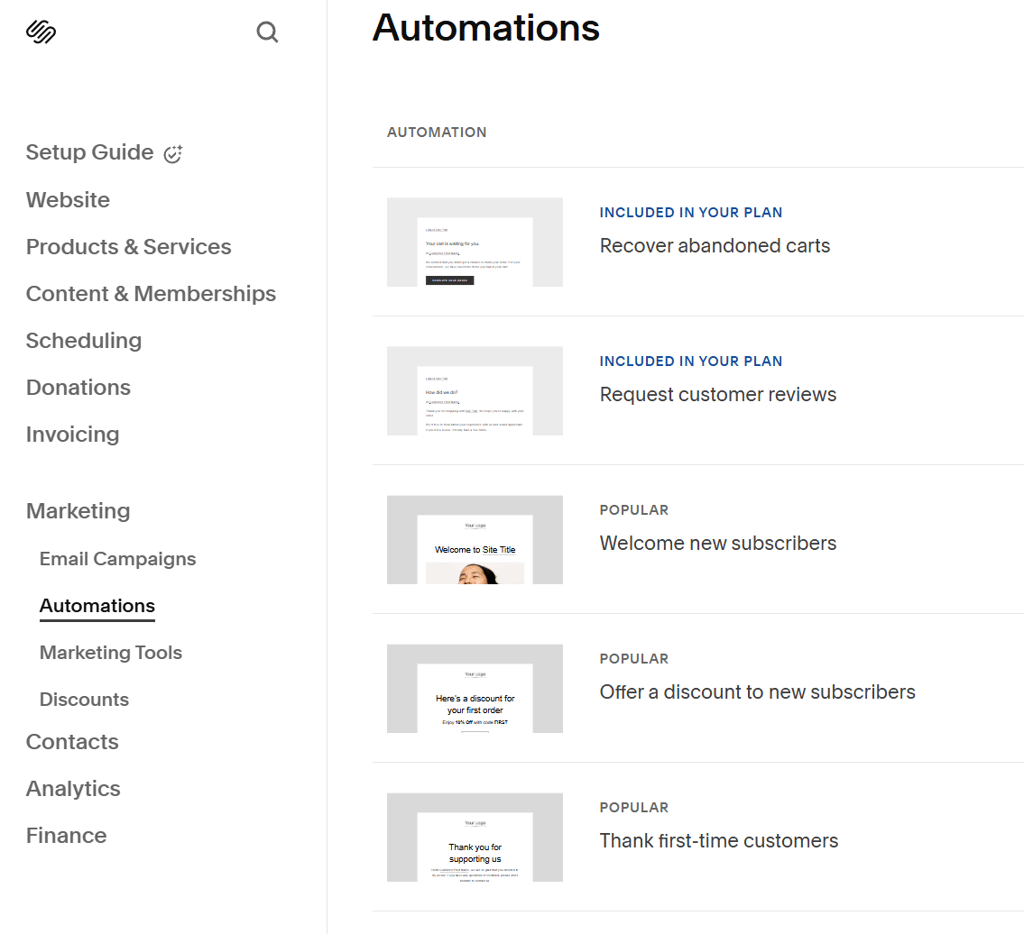Open Contacts section
1024x934 pixels.
coord(72,742)
